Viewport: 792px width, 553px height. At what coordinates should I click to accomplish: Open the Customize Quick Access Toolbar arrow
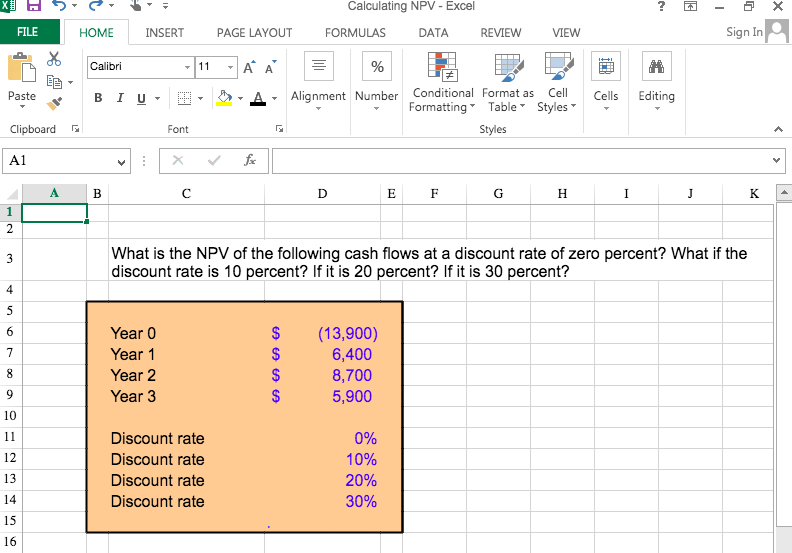coord(165,6)
